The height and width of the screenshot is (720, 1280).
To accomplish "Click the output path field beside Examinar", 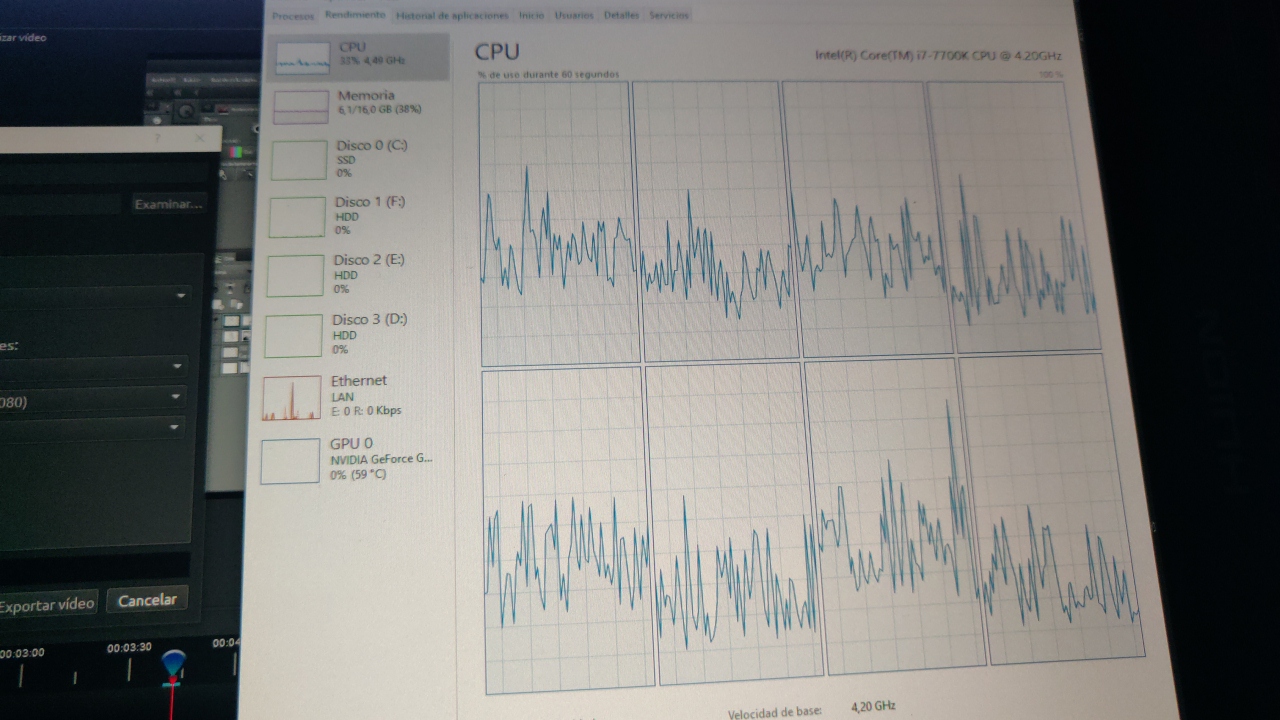I will coord(61,204).
